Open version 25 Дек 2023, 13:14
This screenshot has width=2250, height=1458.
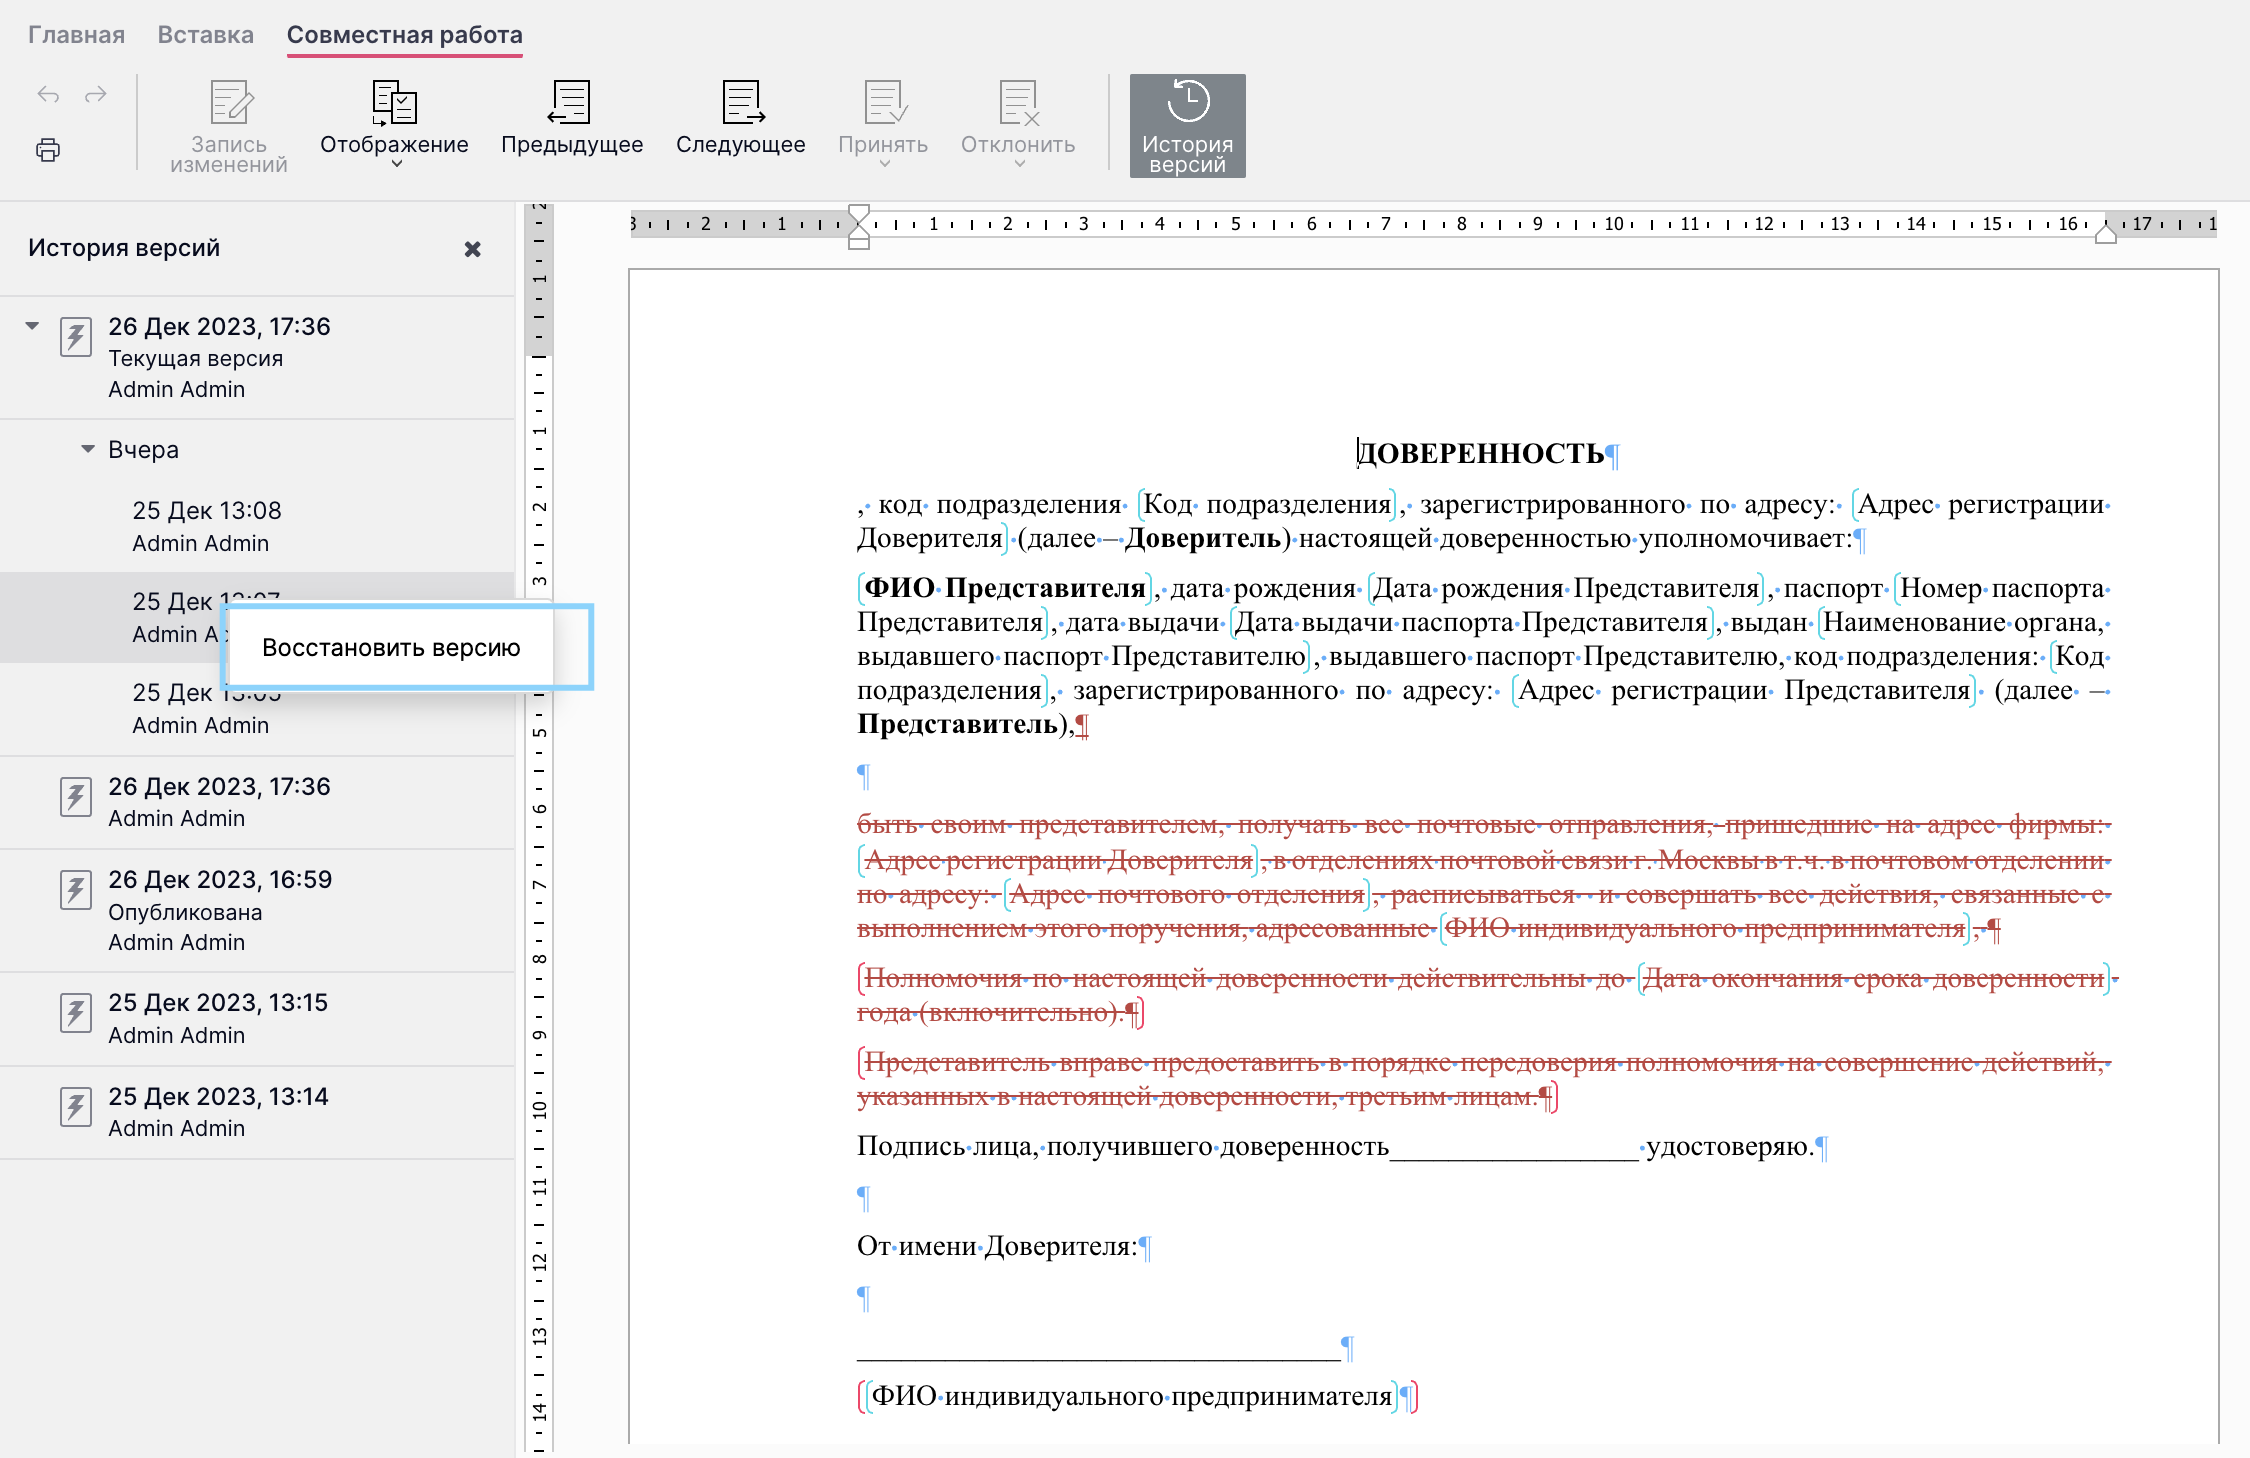click(x=258, y=1112)
